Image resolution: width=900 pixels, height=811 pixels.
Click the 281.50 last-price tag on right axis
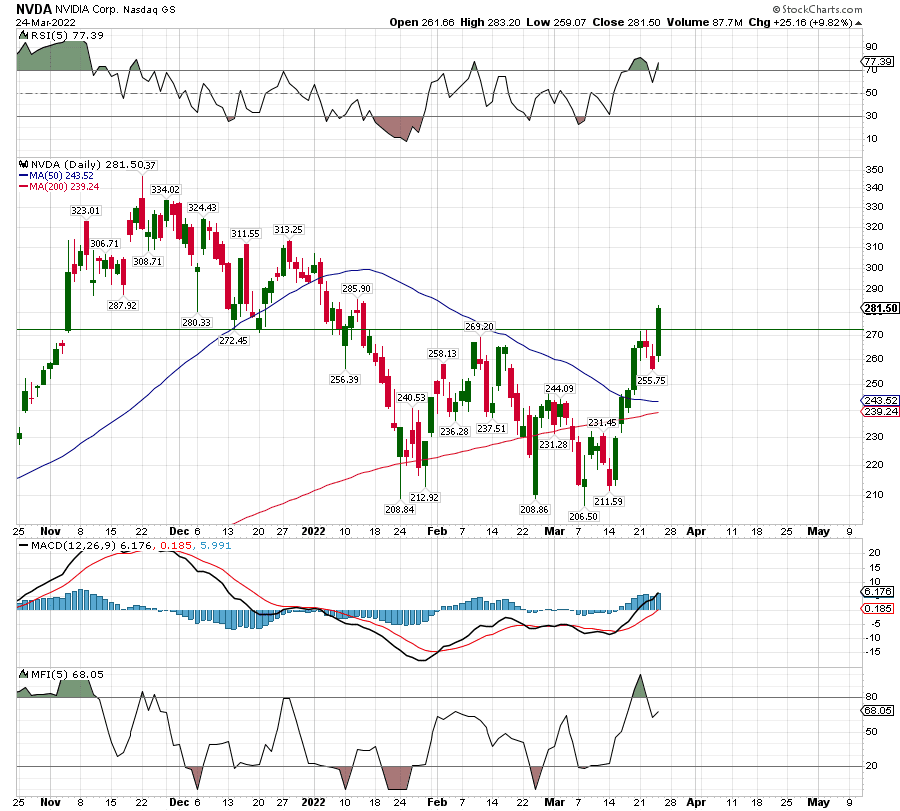click(x=880, y=308)
